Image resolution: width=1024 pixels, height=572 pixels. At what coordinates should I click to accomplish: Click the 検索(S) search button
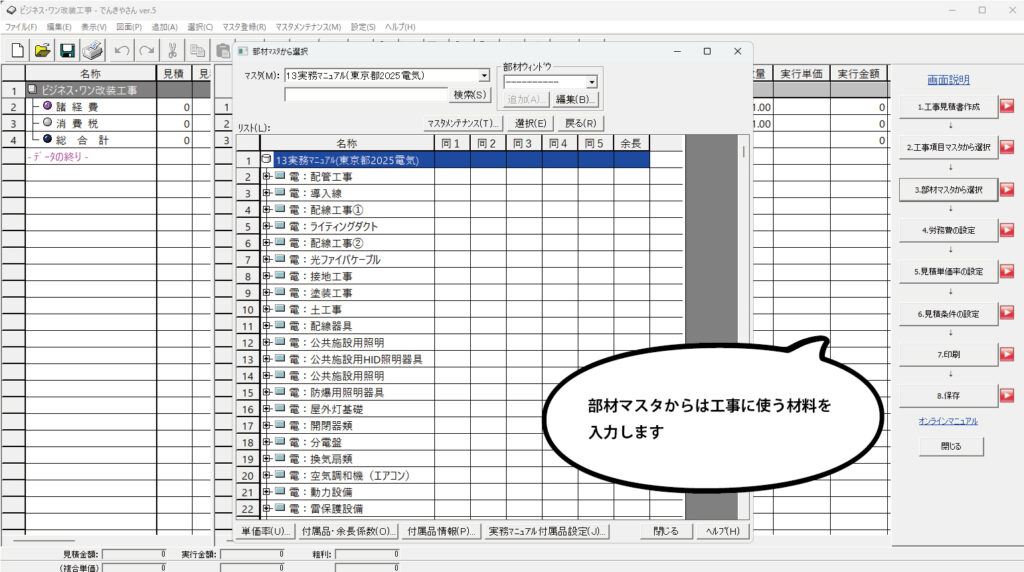[x=470, y=95]
